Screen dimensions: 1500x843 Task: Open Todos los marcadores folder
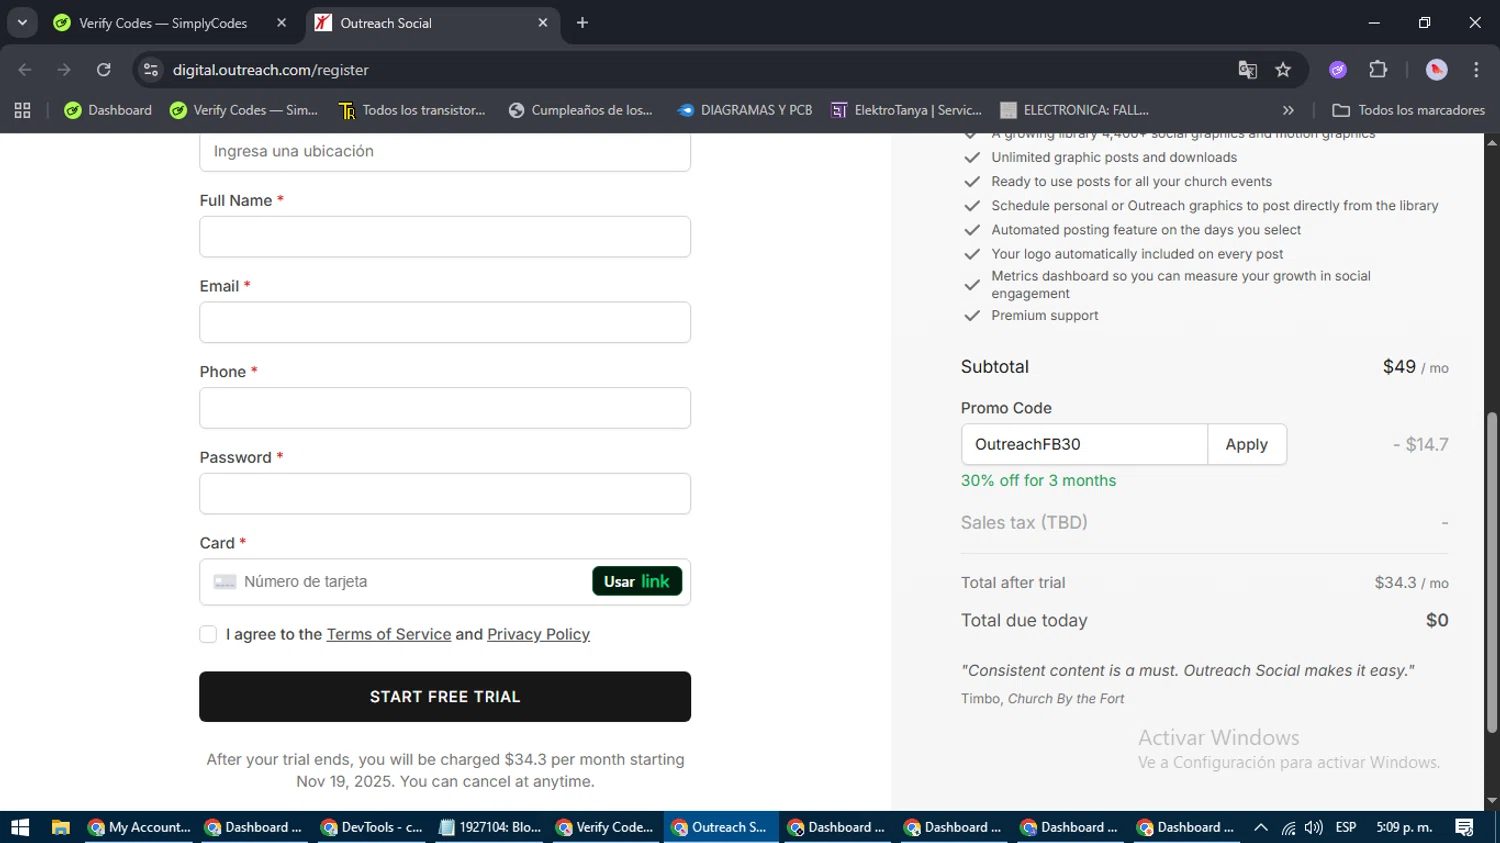tap(1408, 110)
